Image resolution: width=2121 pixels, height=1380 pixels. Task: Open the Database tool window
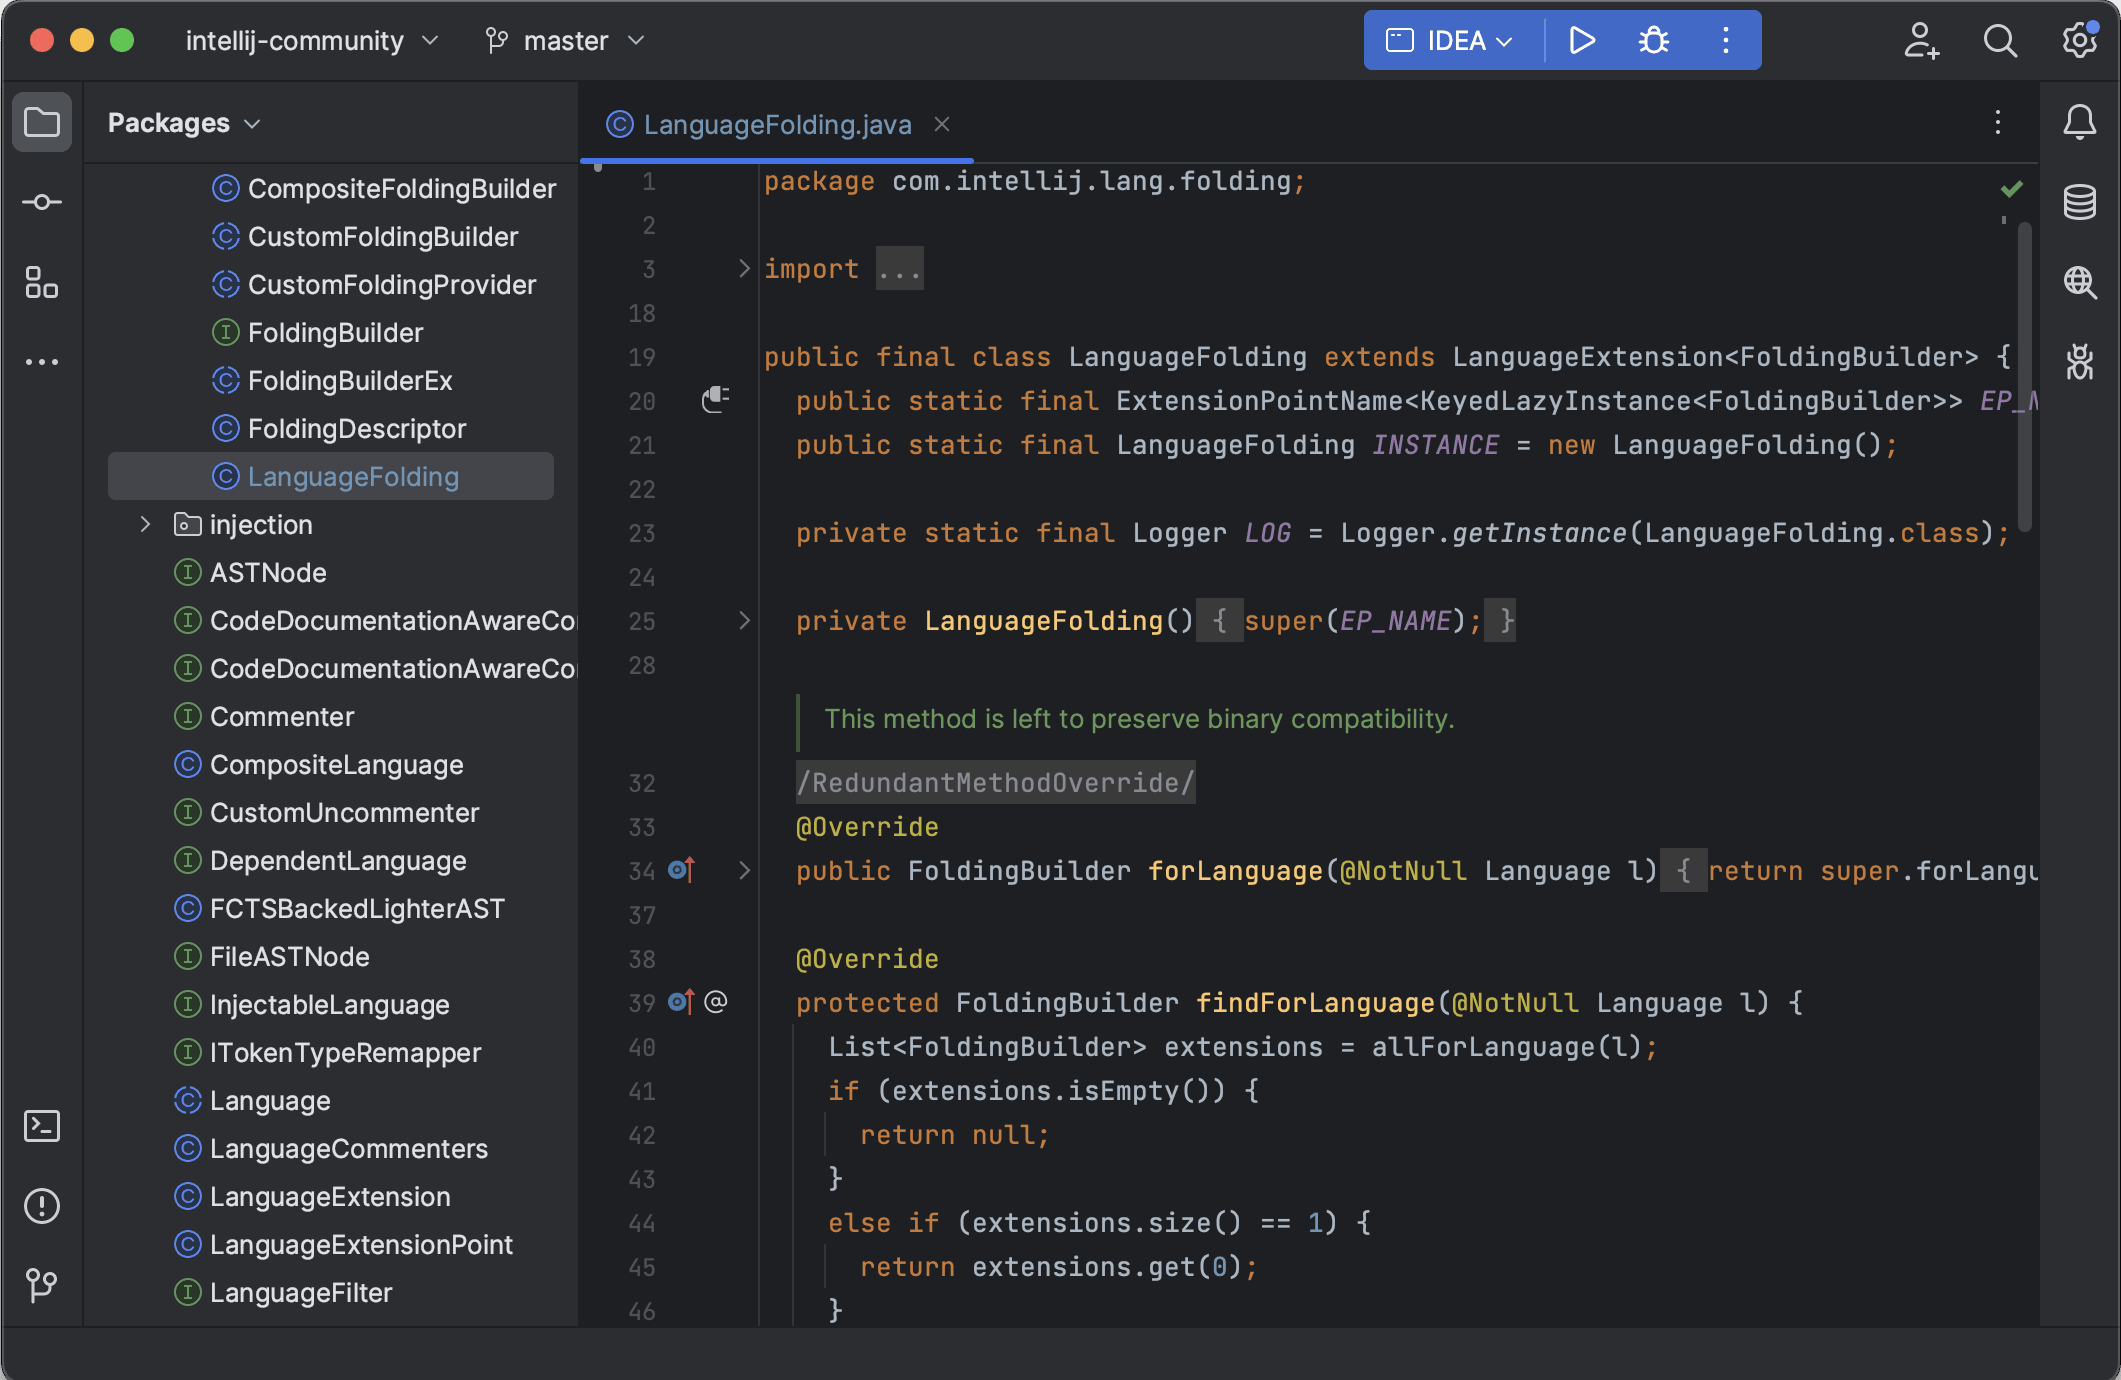click(2080, 202)
